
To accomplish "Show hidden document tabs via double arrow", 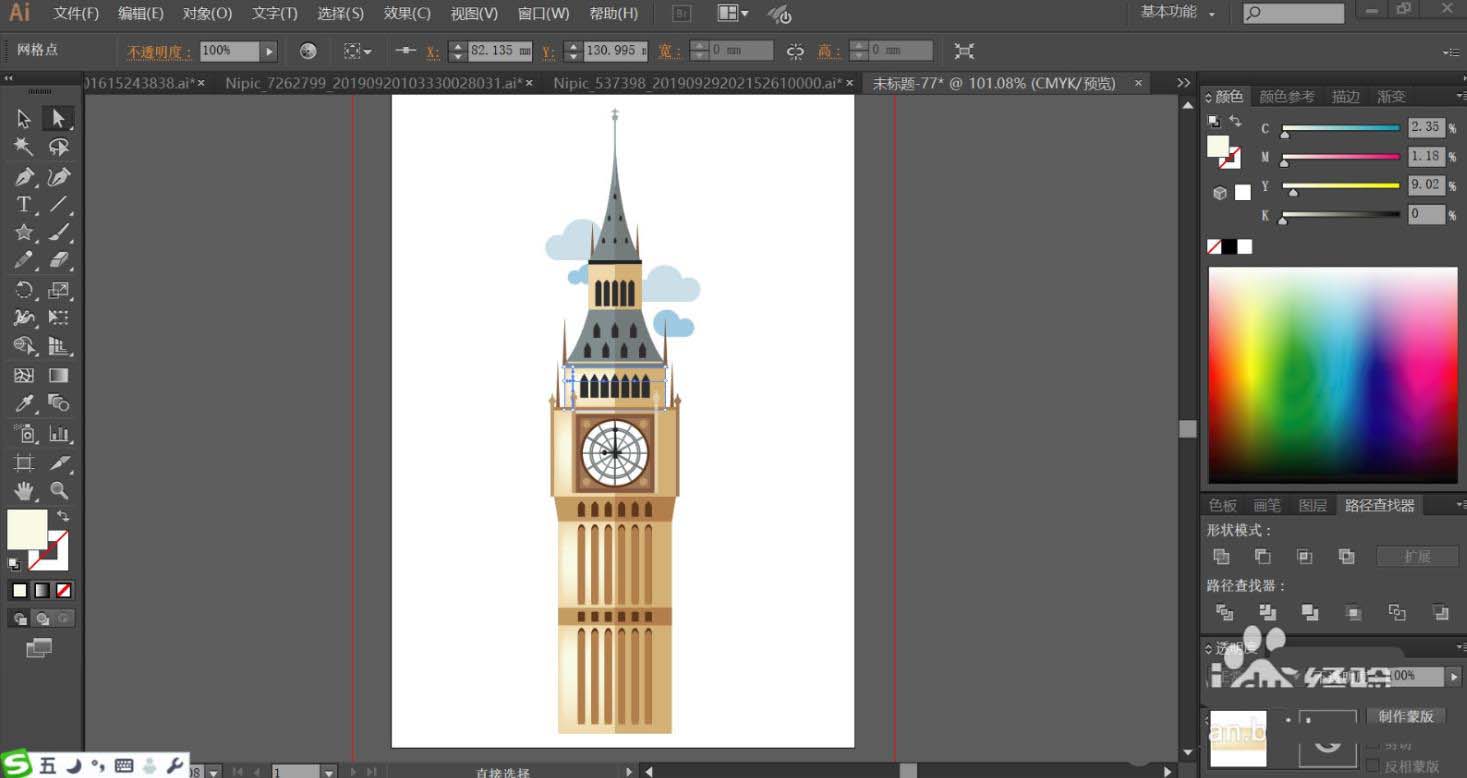I will click(1184, 83).
